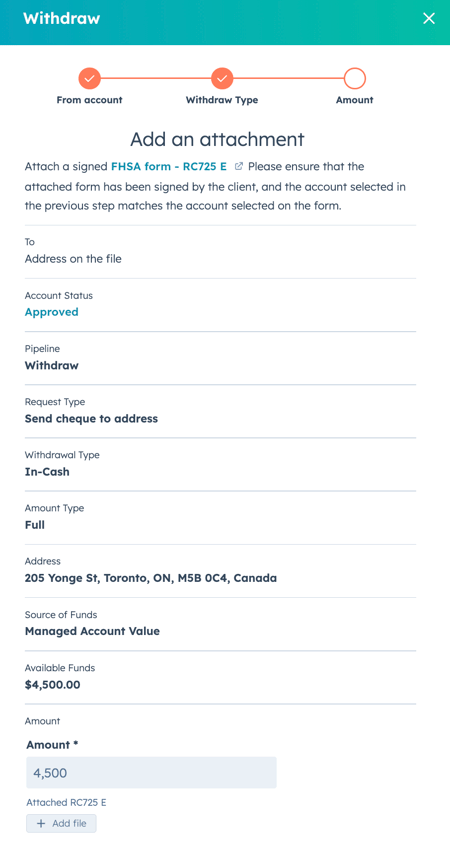Click the Add file button

(x=61, y=823)
